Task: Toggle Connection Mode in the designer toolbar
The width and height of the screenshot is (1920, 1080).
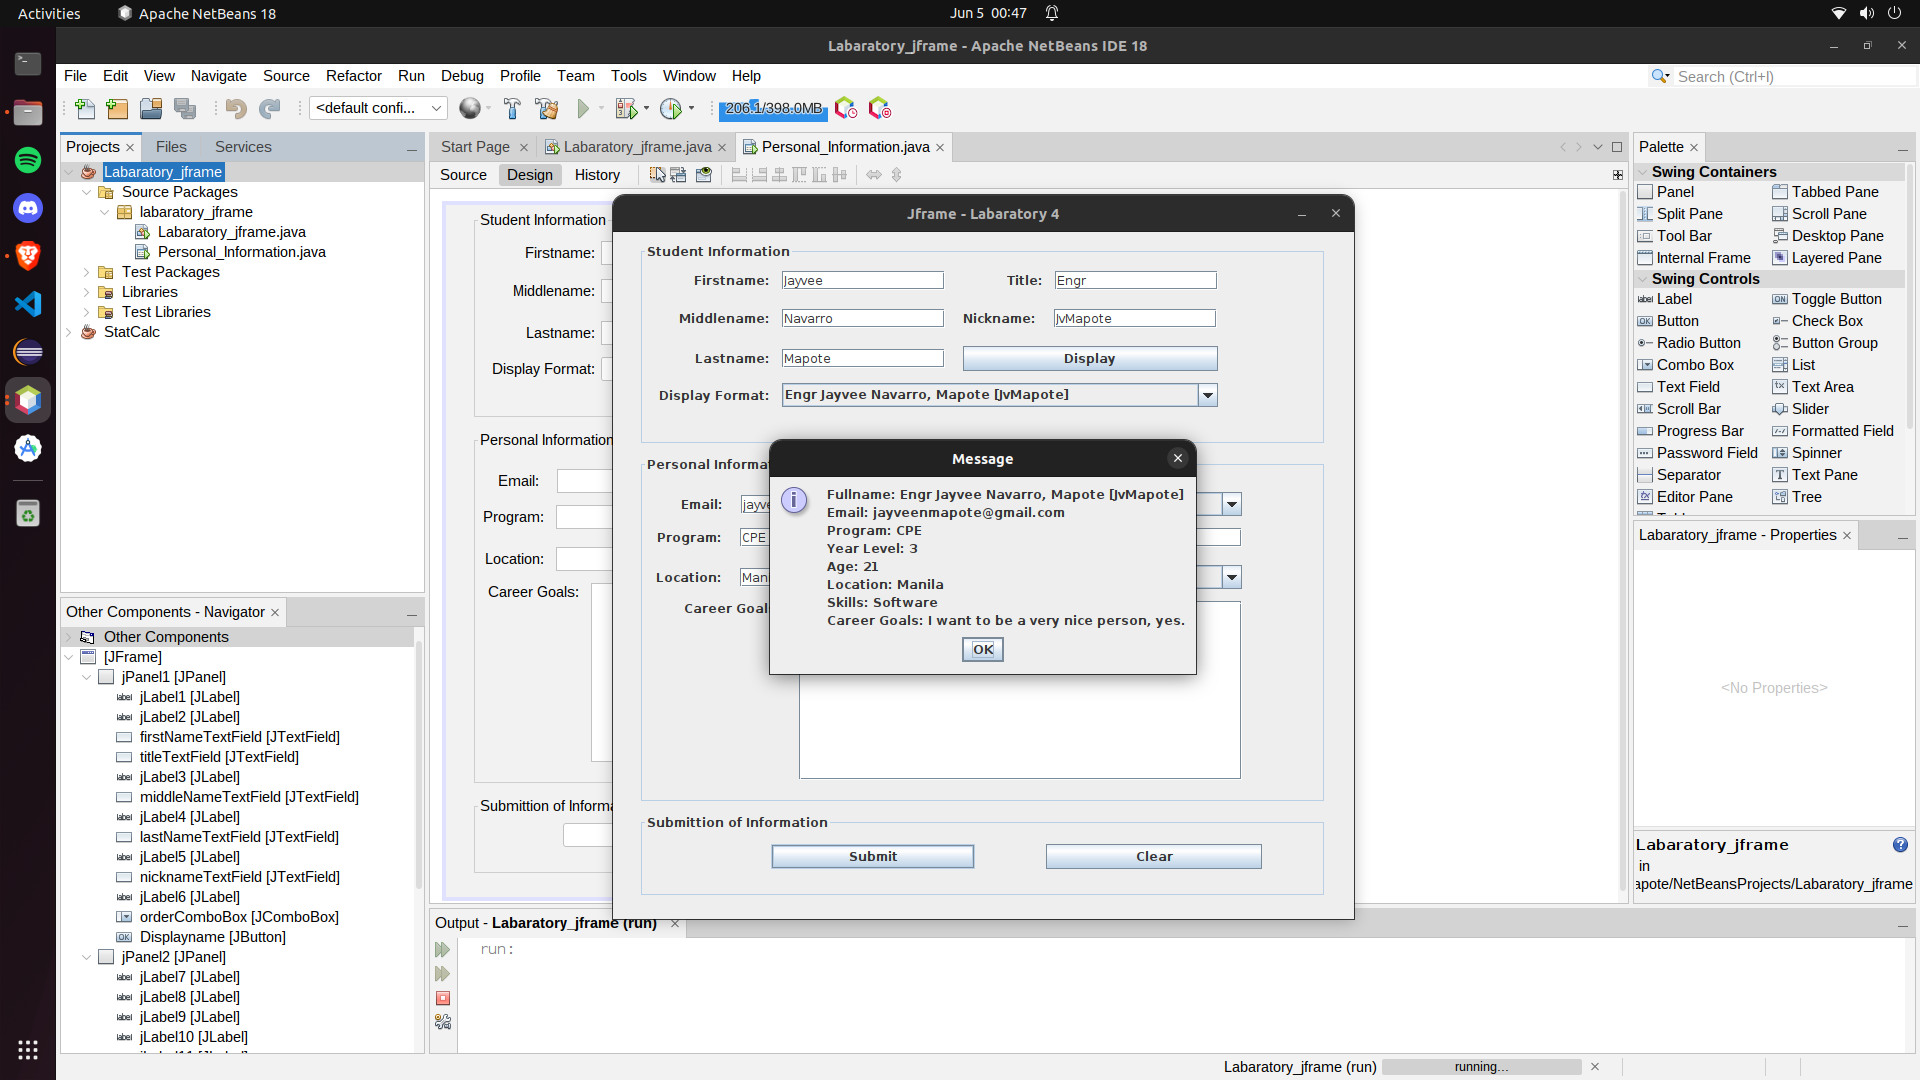Action: [679, 175]
